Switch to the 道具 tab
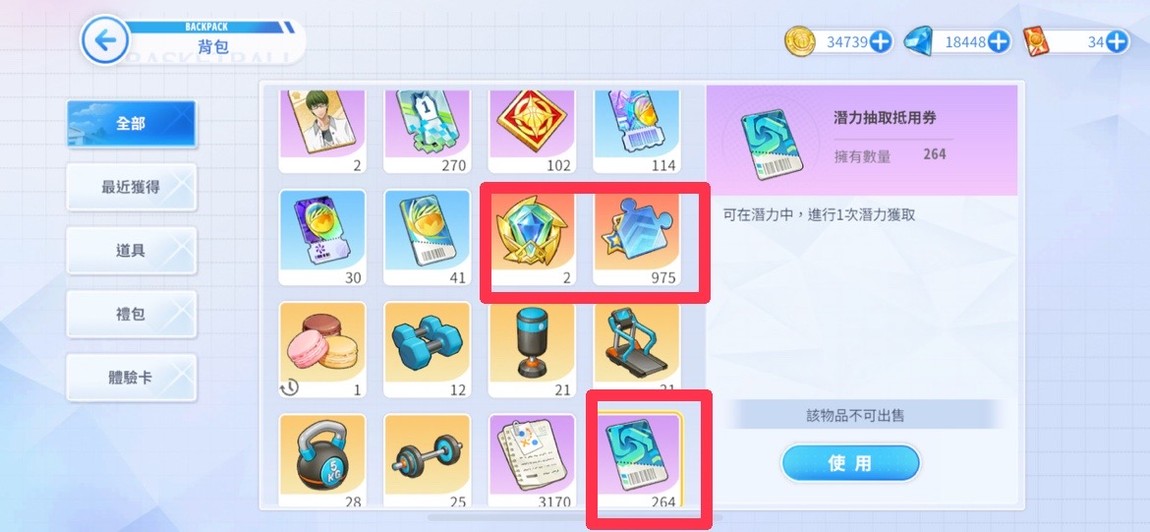Screen dimensions: 1150x532 coord(131,250)
